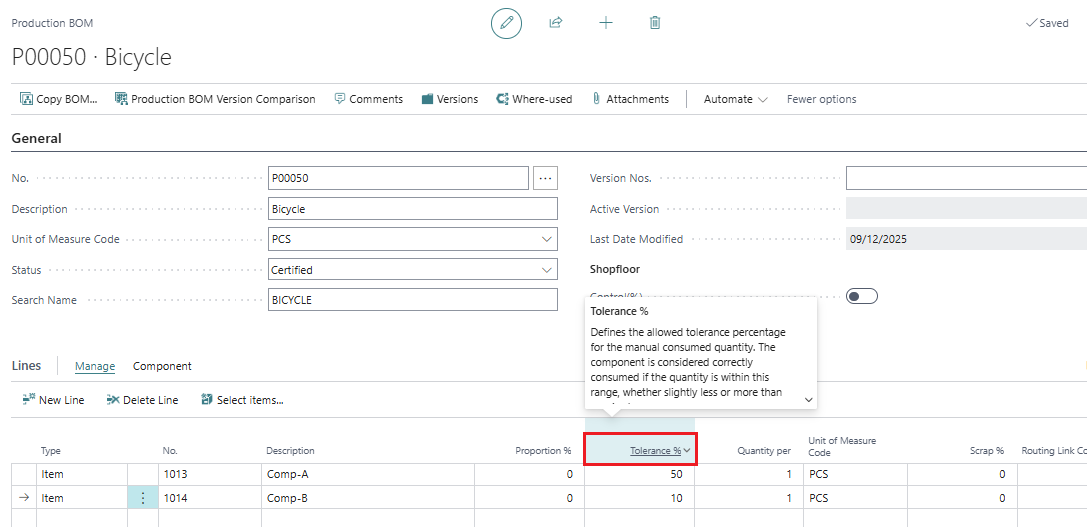This screenshot has width=1087, height=527.
Task: Click the share icon at top
Action: point(556,23)
